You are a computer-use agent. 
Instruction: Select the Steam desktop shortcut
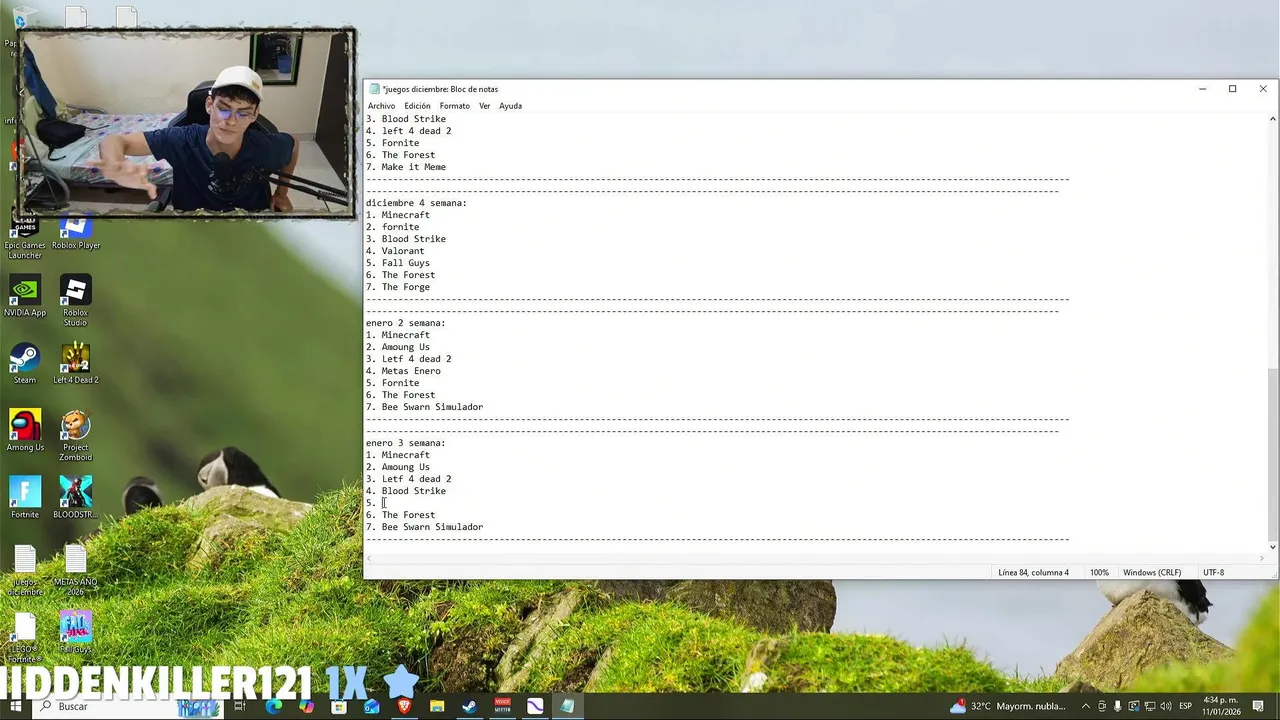(x=25, y=364)
